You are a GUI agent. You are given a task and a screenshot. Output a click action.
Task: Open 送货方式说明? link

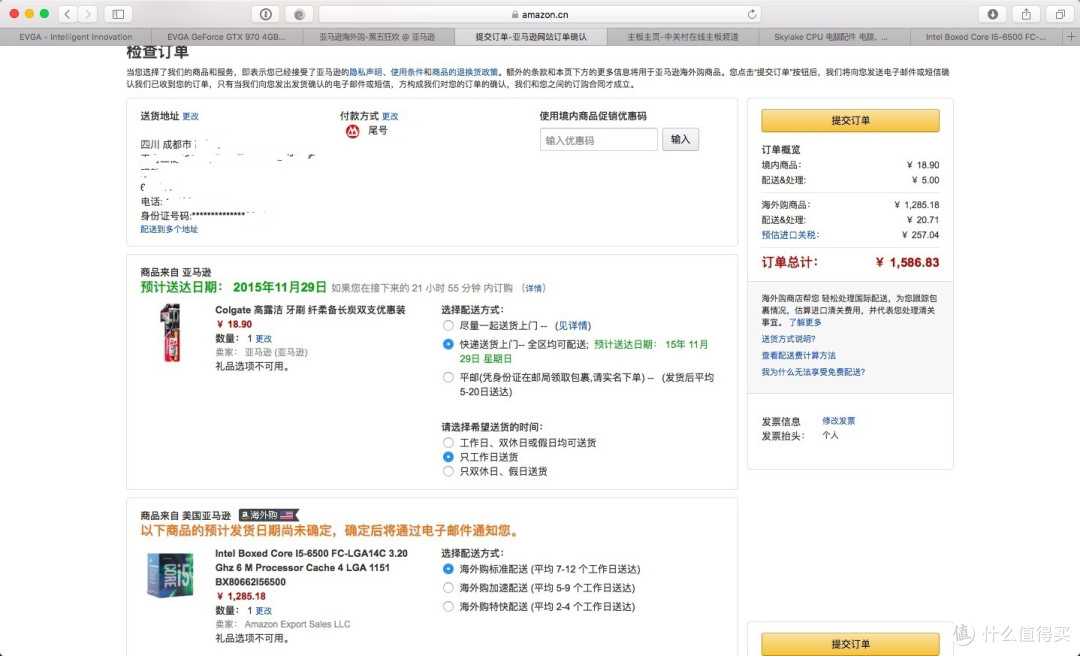[x=788, y=339]
